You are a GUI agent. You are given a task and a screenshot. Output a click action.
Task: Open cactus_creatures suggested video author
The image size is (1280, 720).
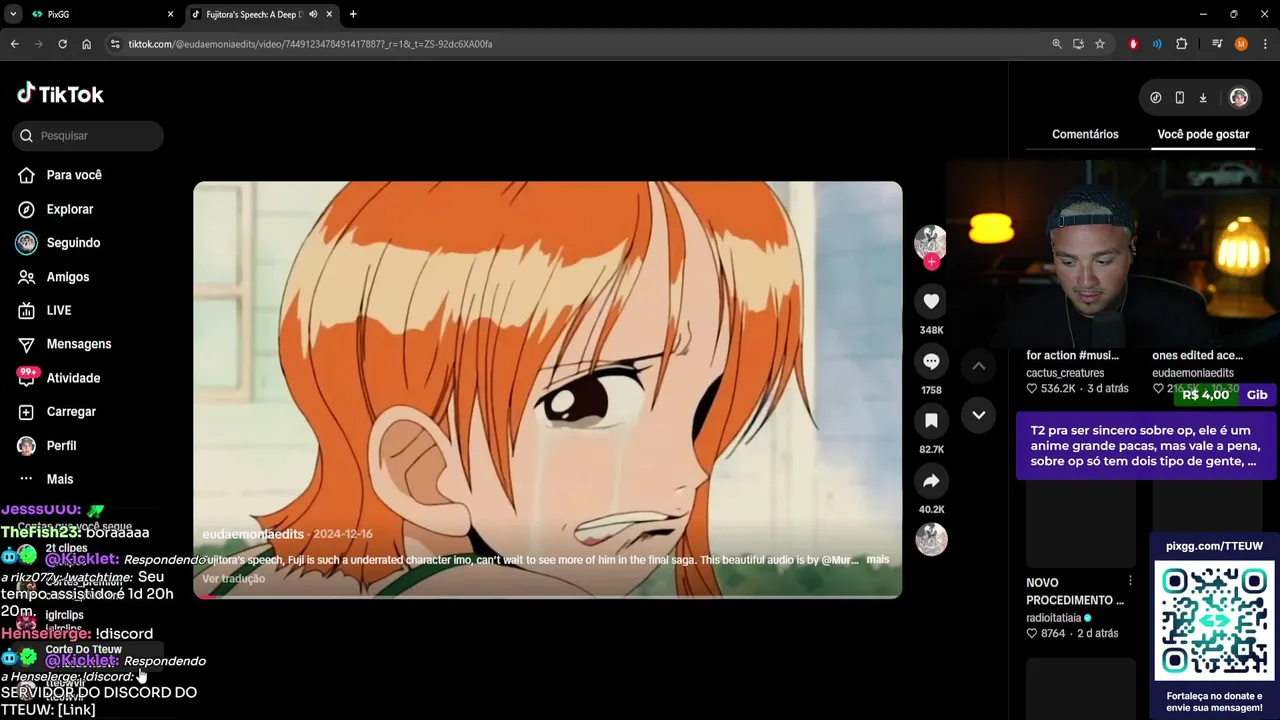[1065, 373]
